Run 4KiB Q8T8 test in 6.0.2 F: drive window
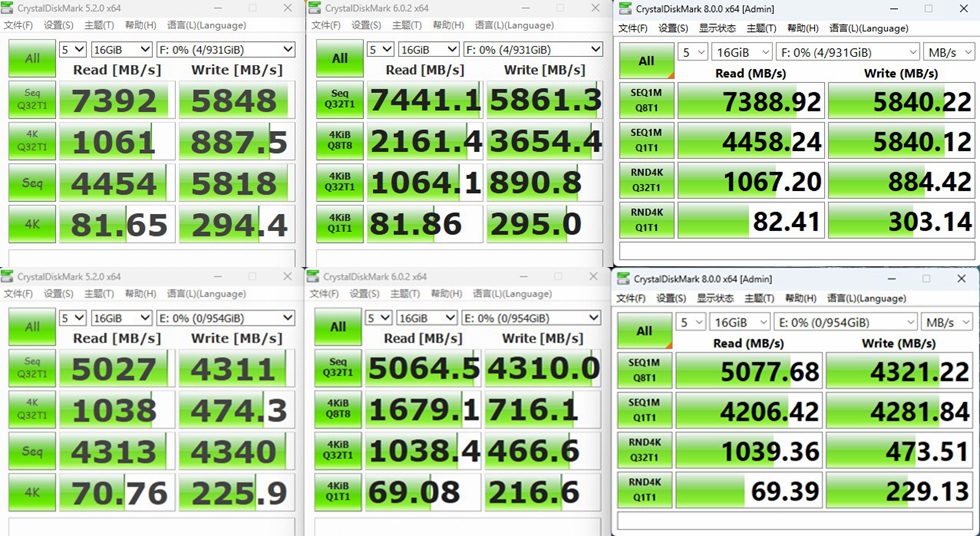The width and height of the screenshot is (980, 536). pos(339,141)
